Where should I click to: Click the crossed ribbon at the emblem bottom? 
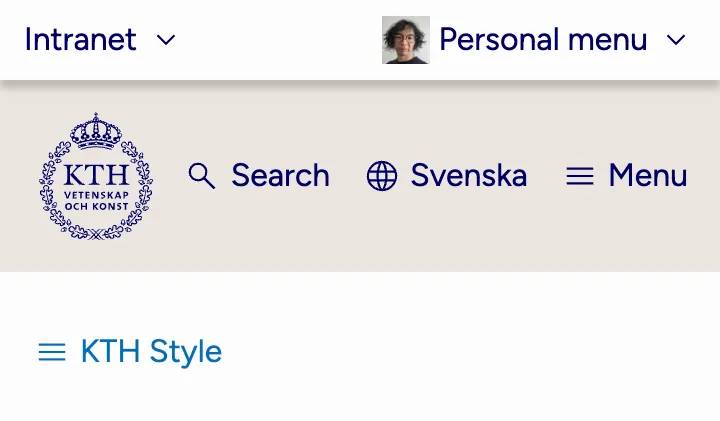(96, 233)
